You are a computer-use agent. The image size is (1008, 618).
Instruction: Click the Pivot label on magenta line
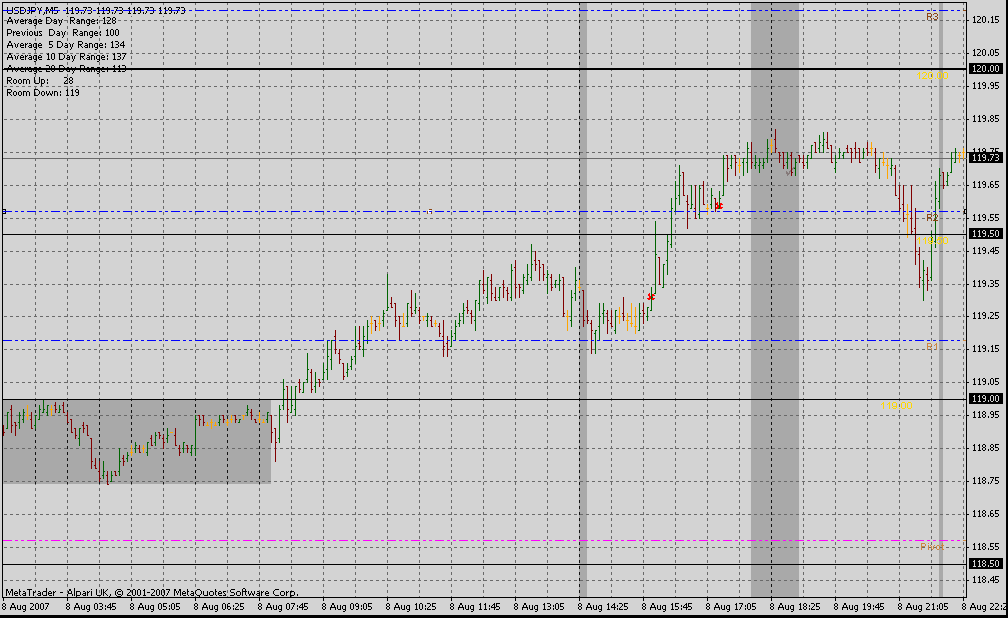[x=931, y=547]
